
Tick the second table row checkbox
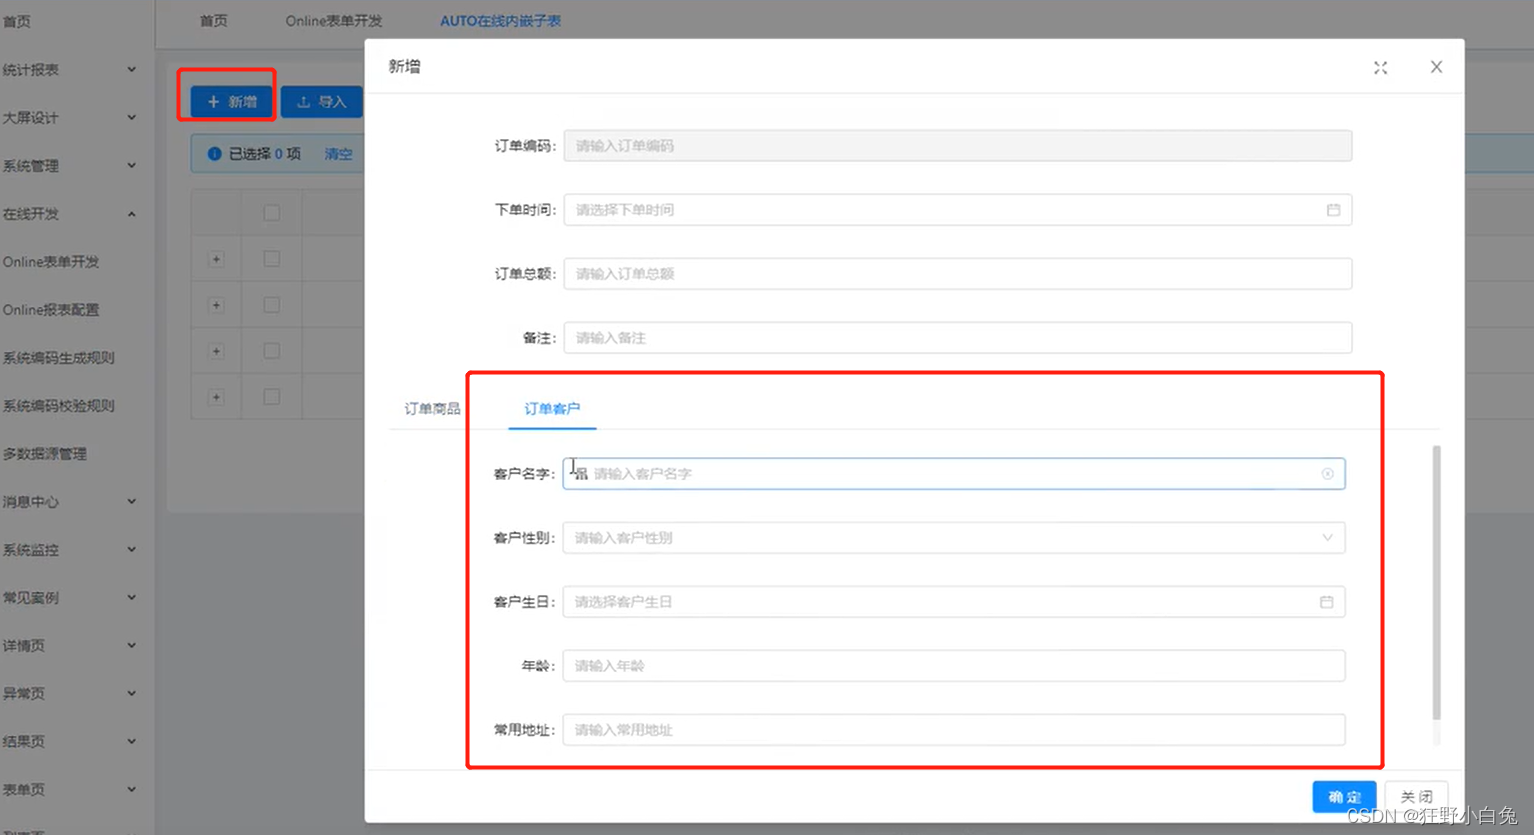coord(271,305)
